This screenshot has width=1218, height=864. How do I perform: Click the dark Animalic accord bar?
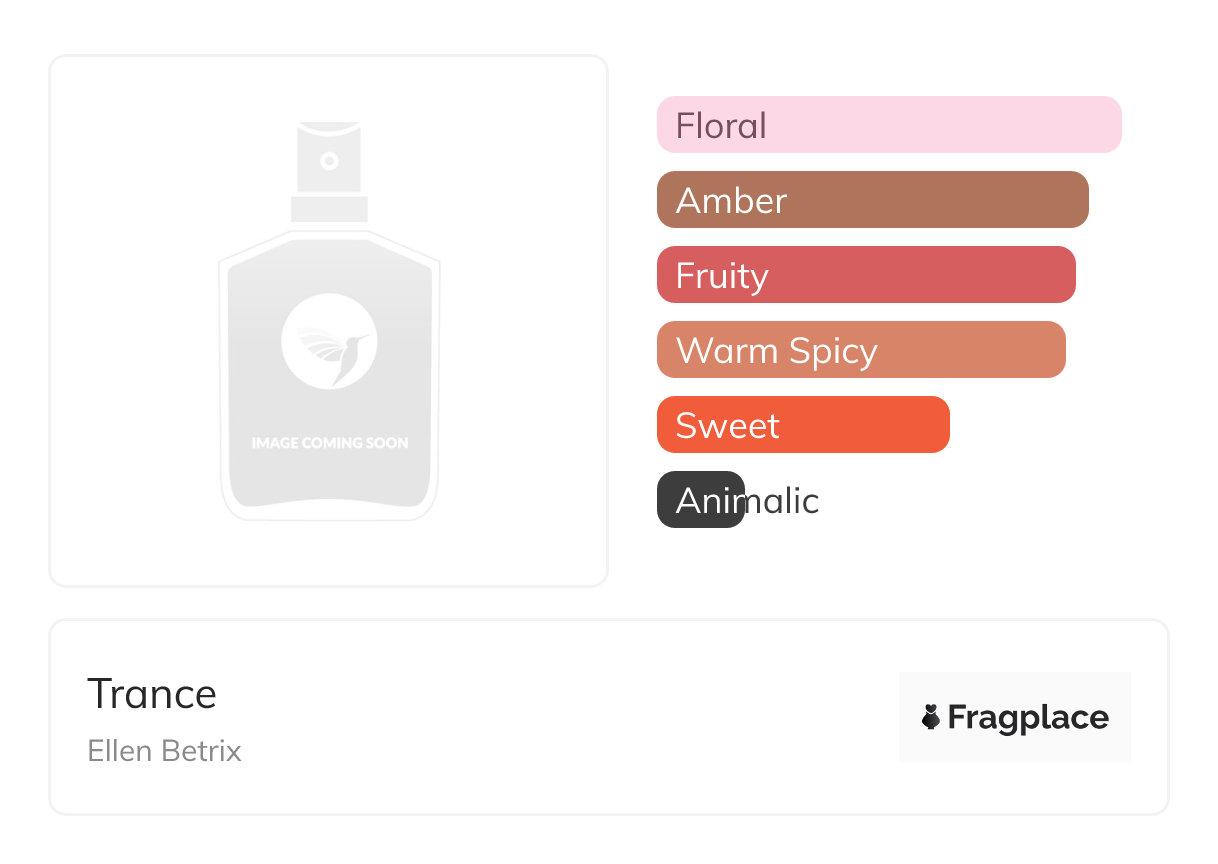[x=701, y=500]
